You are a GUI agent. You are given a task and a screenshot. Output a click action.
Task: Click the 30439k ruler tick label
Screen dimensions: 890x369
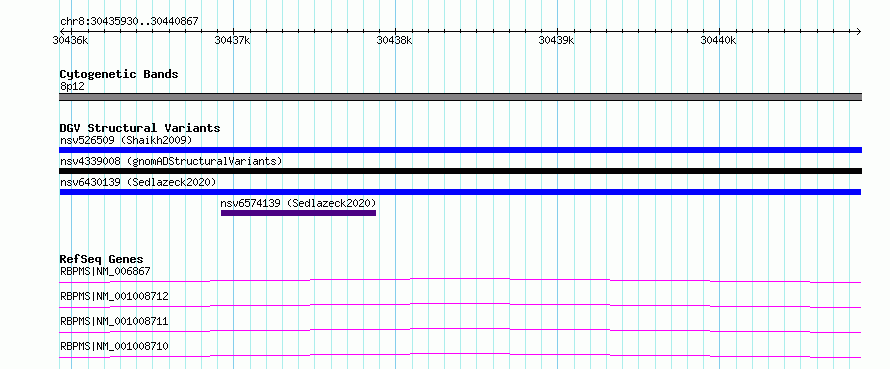coord(556,40)
